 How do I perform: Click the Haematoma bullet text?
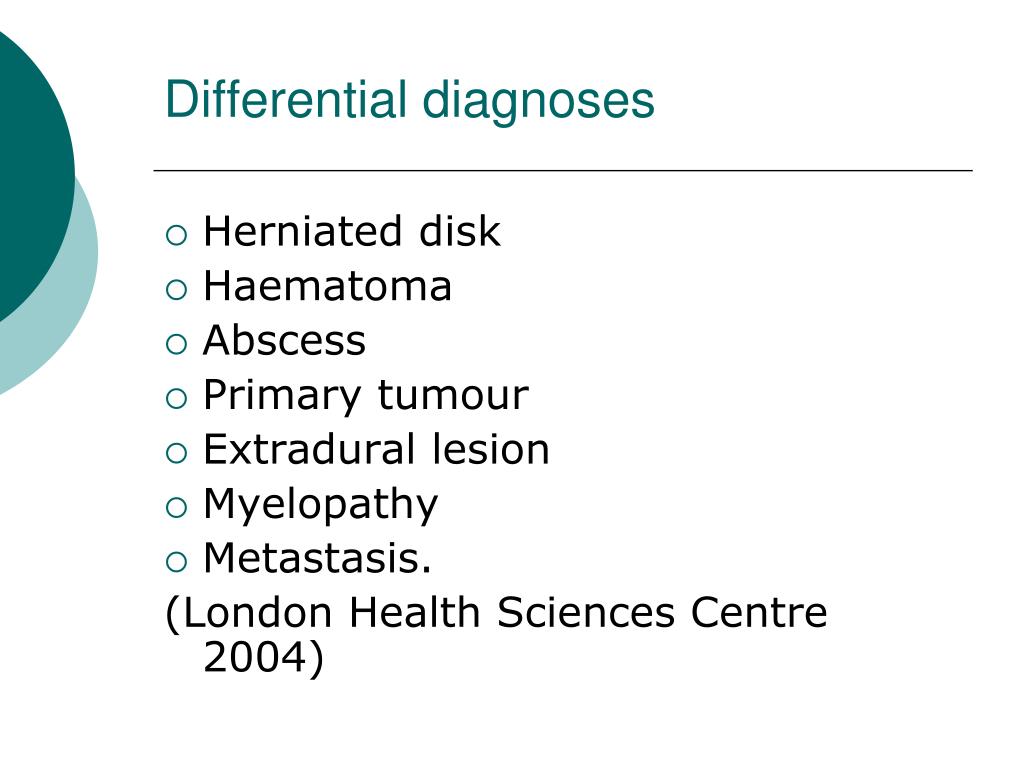coord(327,286)
